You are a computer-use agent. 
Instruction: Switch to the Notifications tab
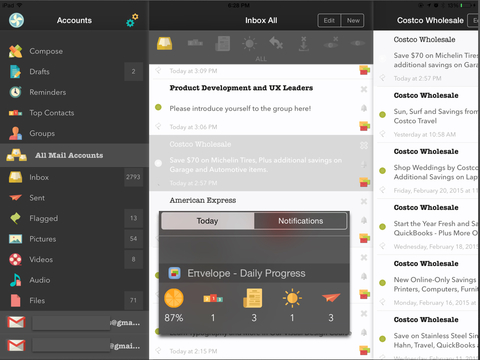click(300, 221)
